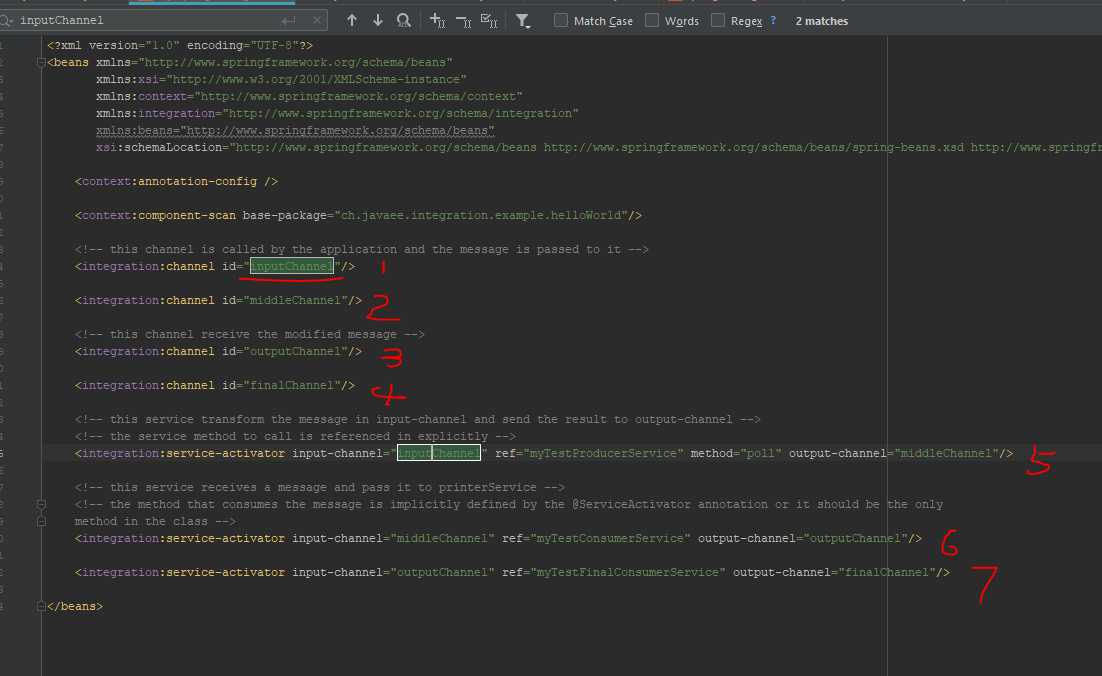This screenshot has width=1102, height=676.
Task: Add selection for next occurrence icon
Action: (x=437, y=20)
